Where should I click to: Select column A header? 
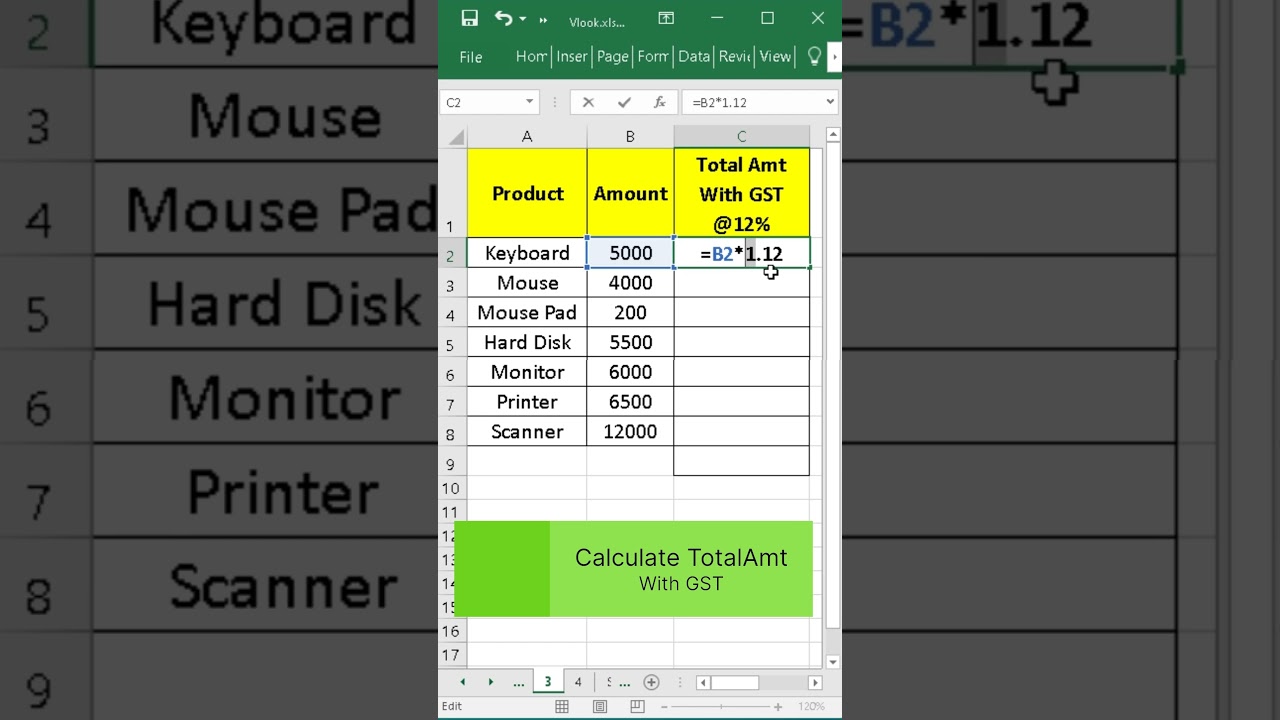[x=527, y=137]
